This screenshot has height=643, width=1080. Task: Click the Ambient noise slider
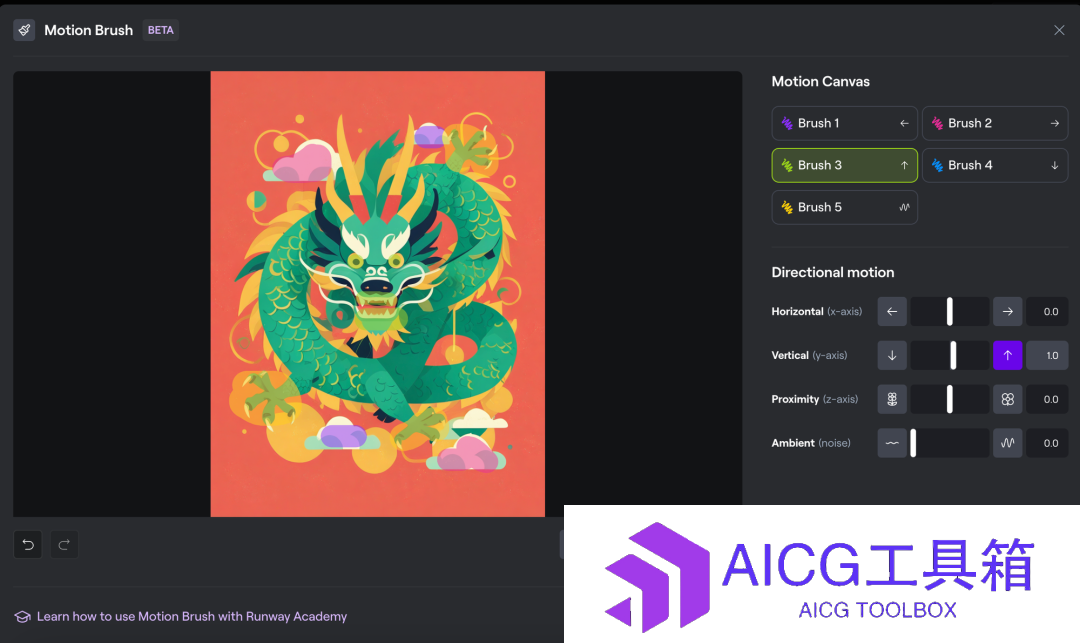[x=950, y=443]
